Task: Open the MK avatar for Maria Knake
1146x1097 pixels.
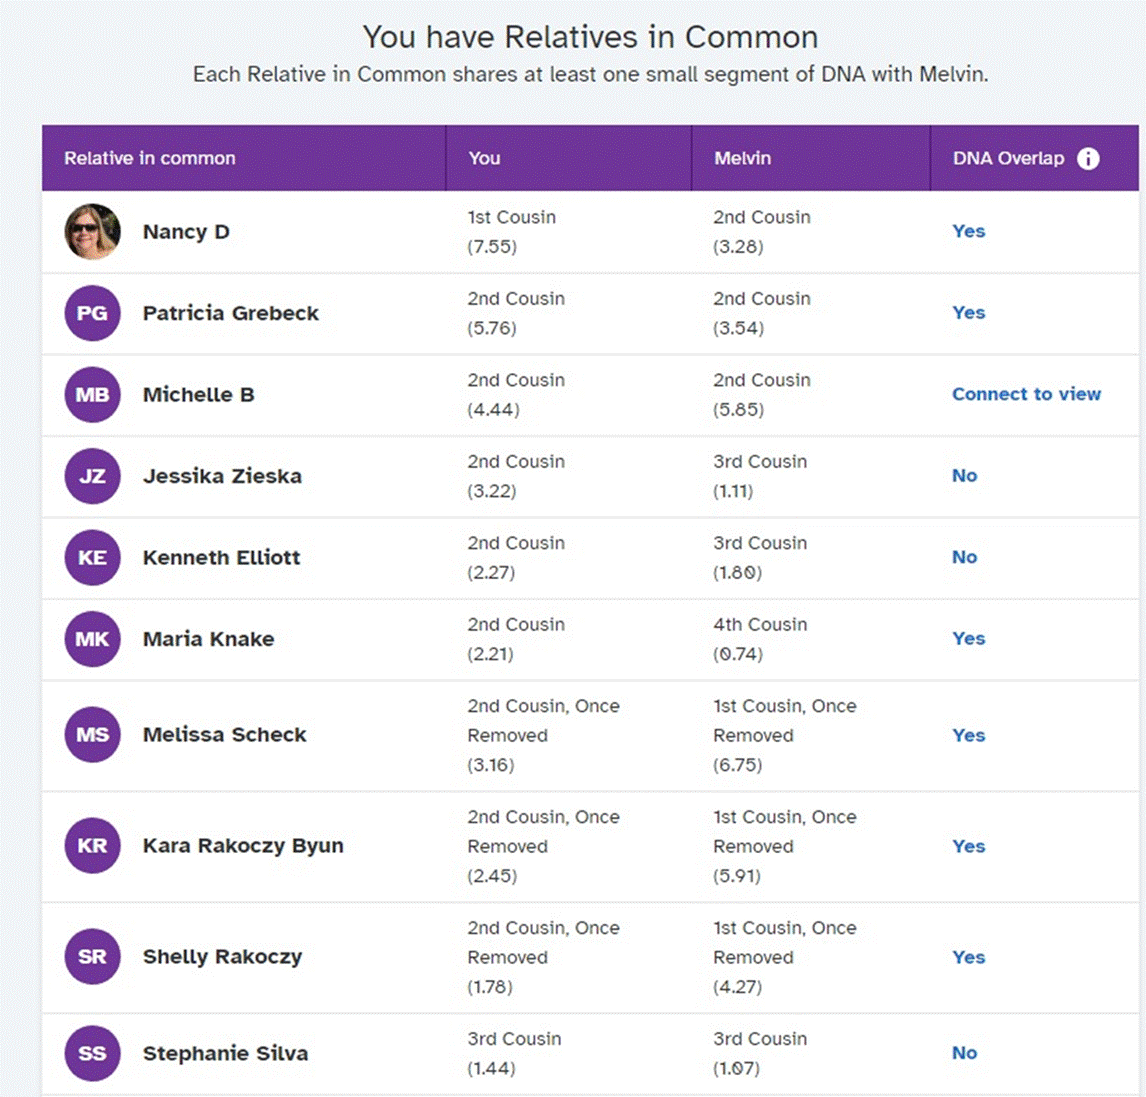Action: pyautogui.click(x=92, y=639)
